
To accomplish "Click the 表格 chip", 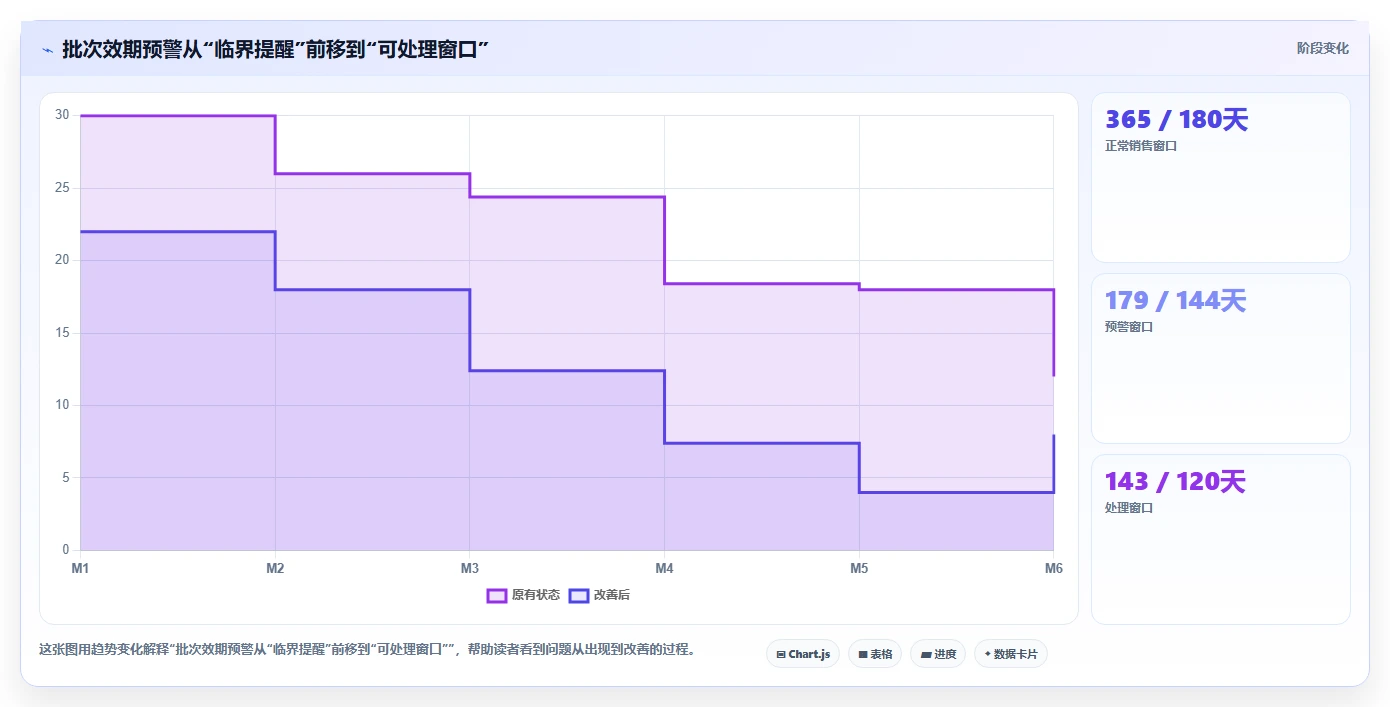I will pyautogui.click(x=875, y=654).
